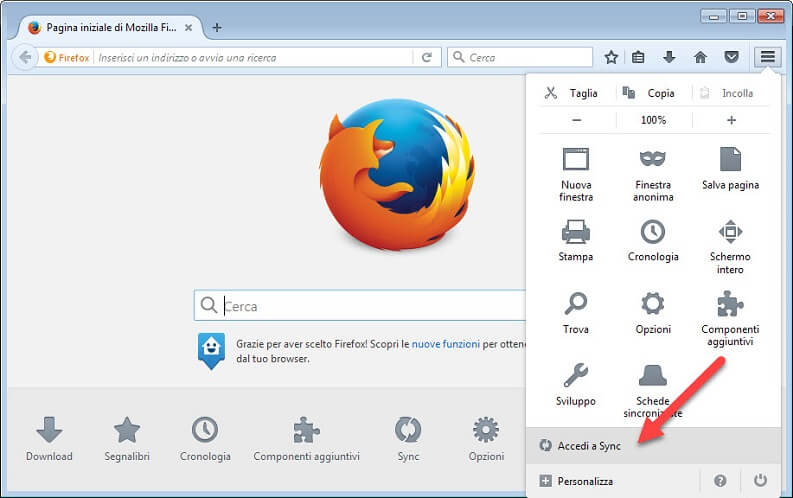
Task: Go to home page icon
Action: (x=700, y=57)
